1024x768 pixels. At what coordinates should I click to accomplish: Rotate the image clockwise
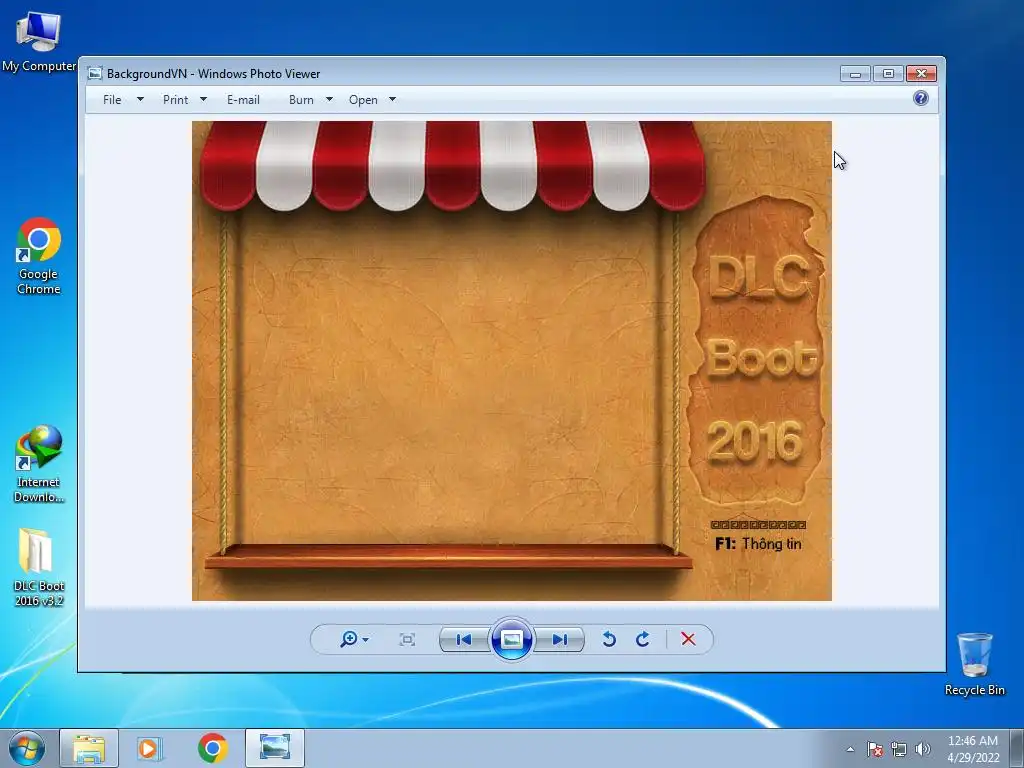[x=643, y=639]
